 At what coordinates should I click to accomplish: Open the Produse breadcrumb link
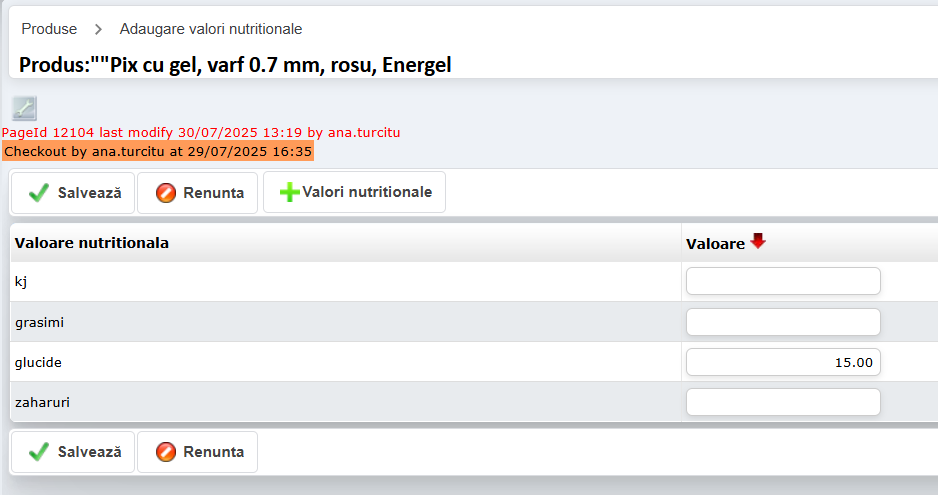(49, 29)
